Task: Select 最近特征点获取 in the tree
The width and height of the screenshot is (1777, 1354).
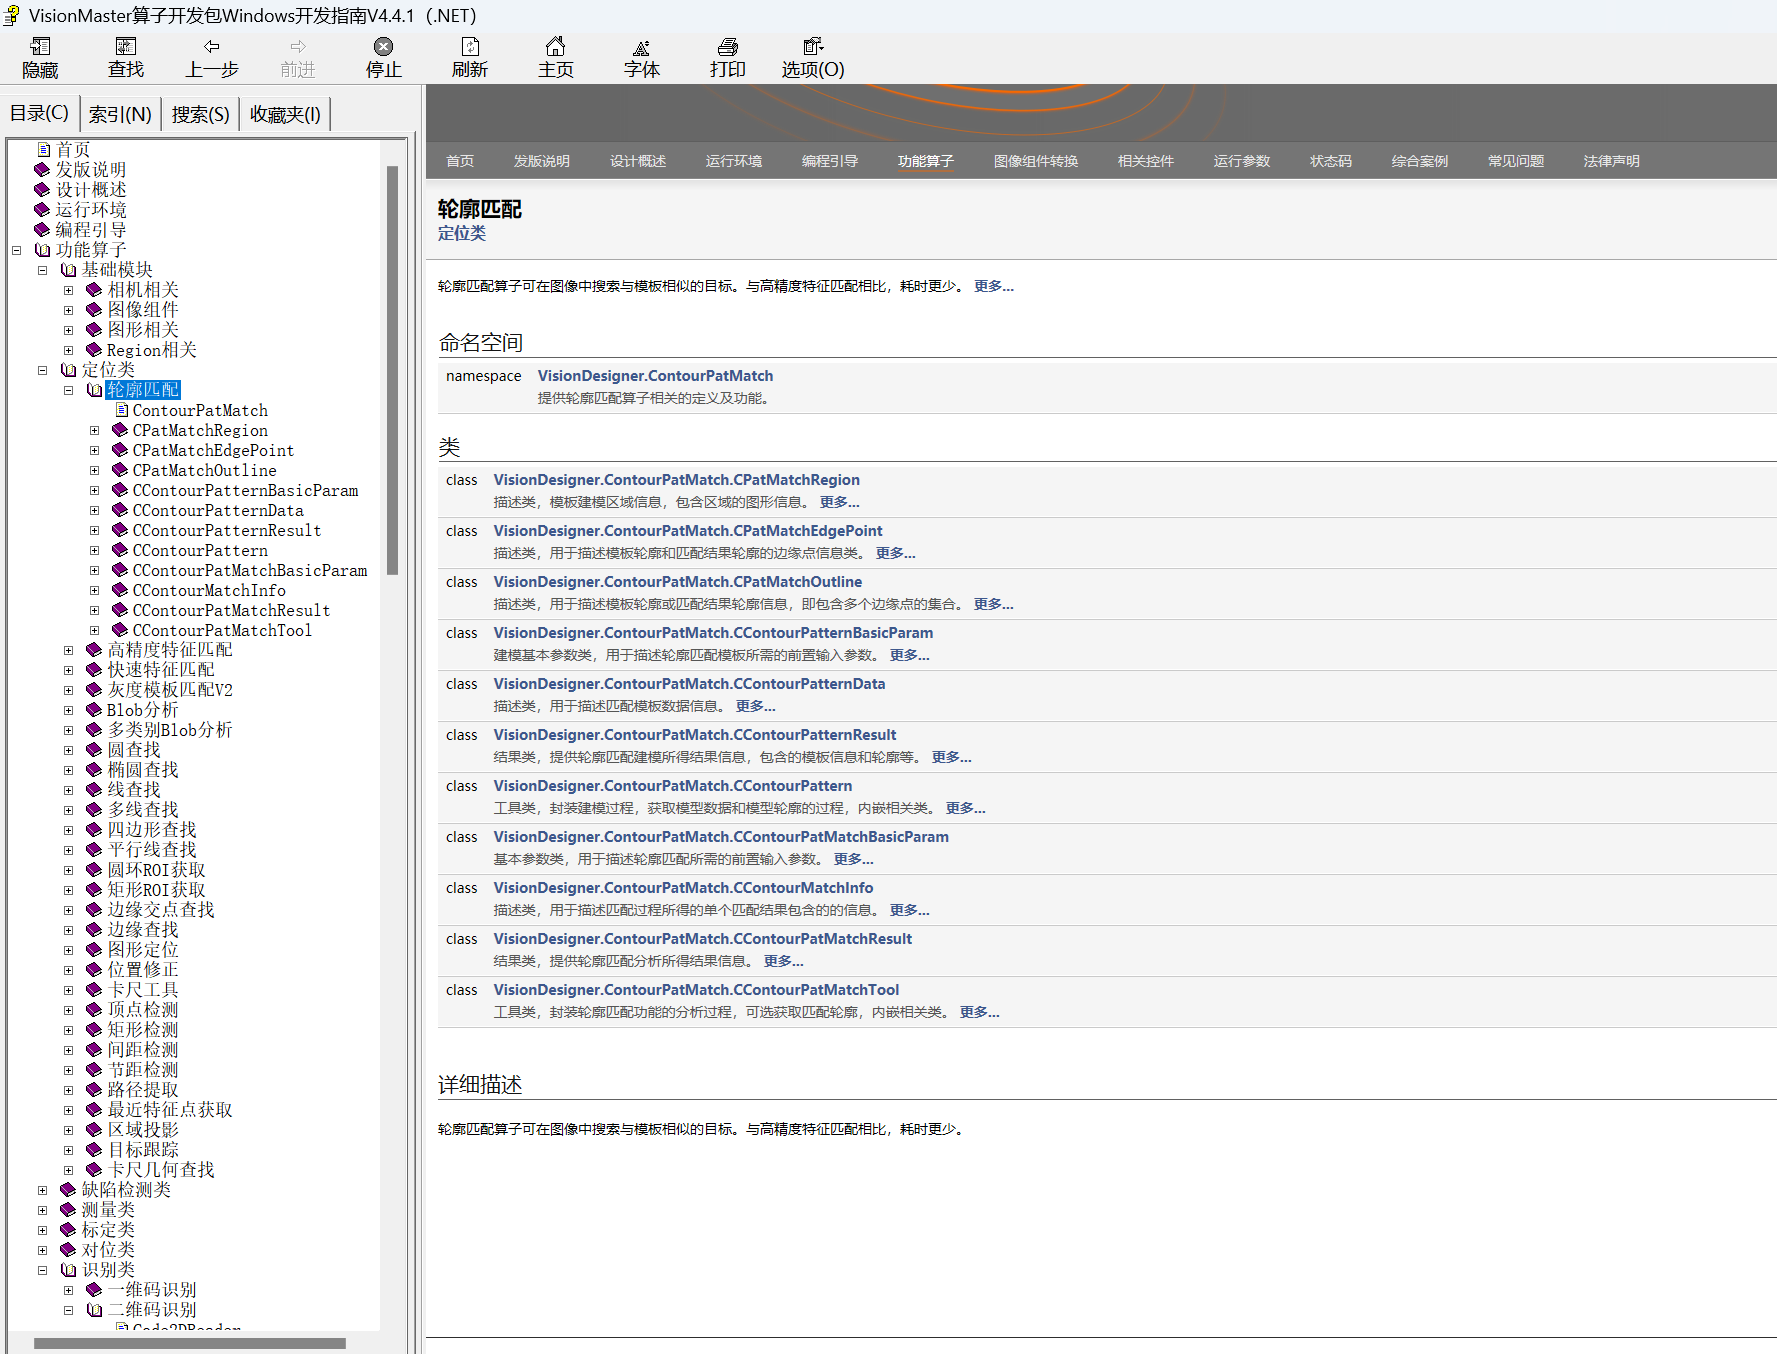Action: (170, 1110)
